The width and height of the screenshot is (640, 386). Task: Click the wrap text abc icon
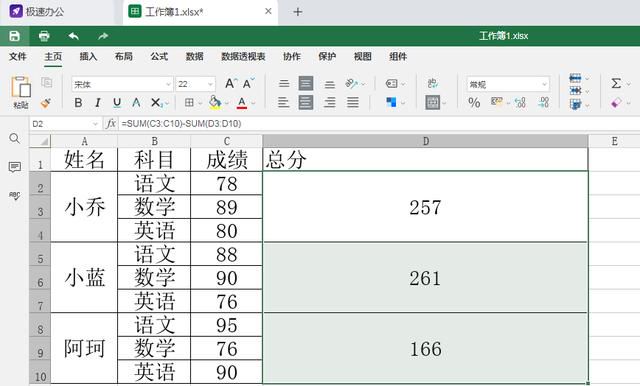pos(433,83)
